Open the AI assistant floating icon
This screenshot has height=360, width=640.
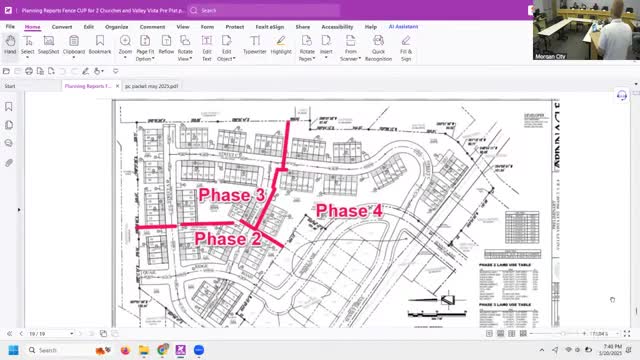coord(622,96)
